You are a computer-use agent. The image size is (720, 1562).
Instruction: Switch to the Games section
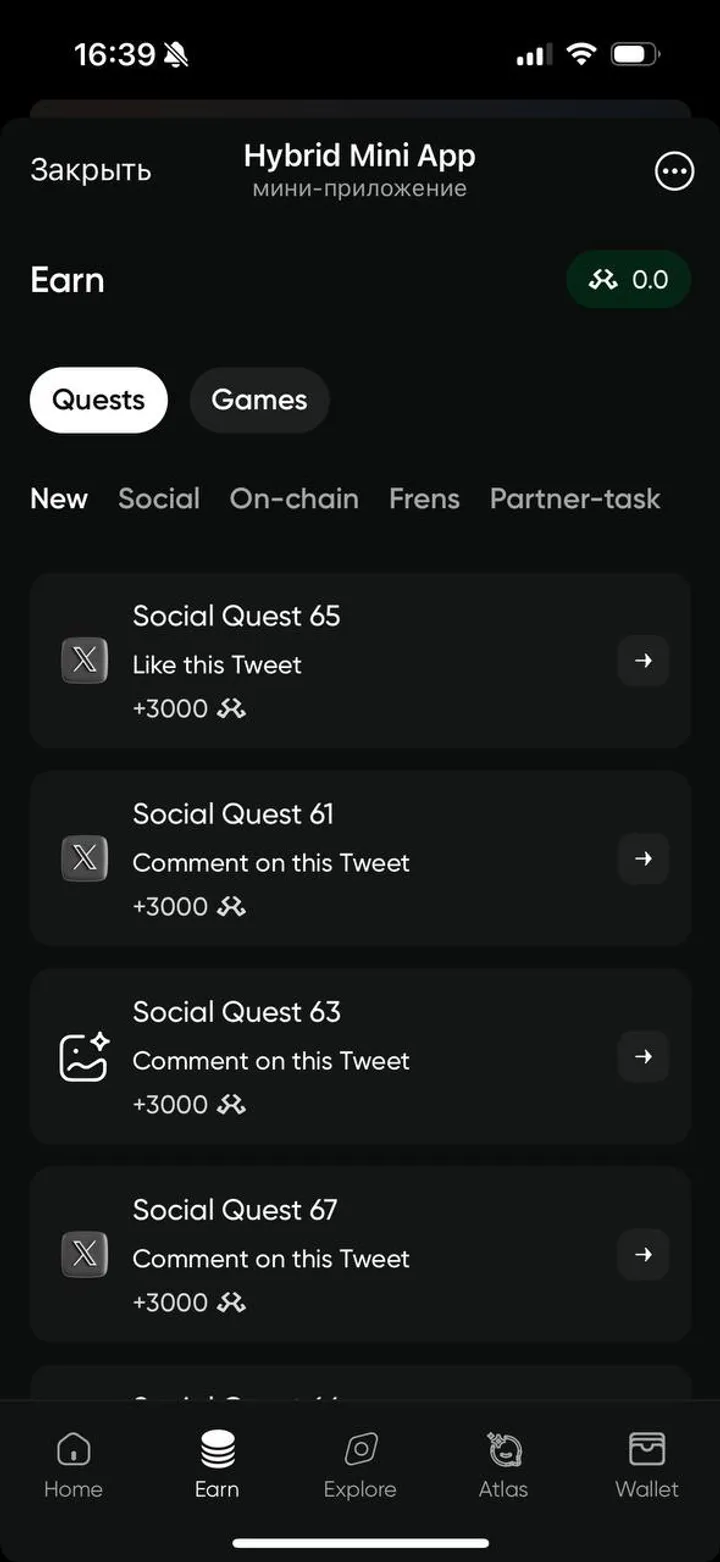[x=259, y=400]
